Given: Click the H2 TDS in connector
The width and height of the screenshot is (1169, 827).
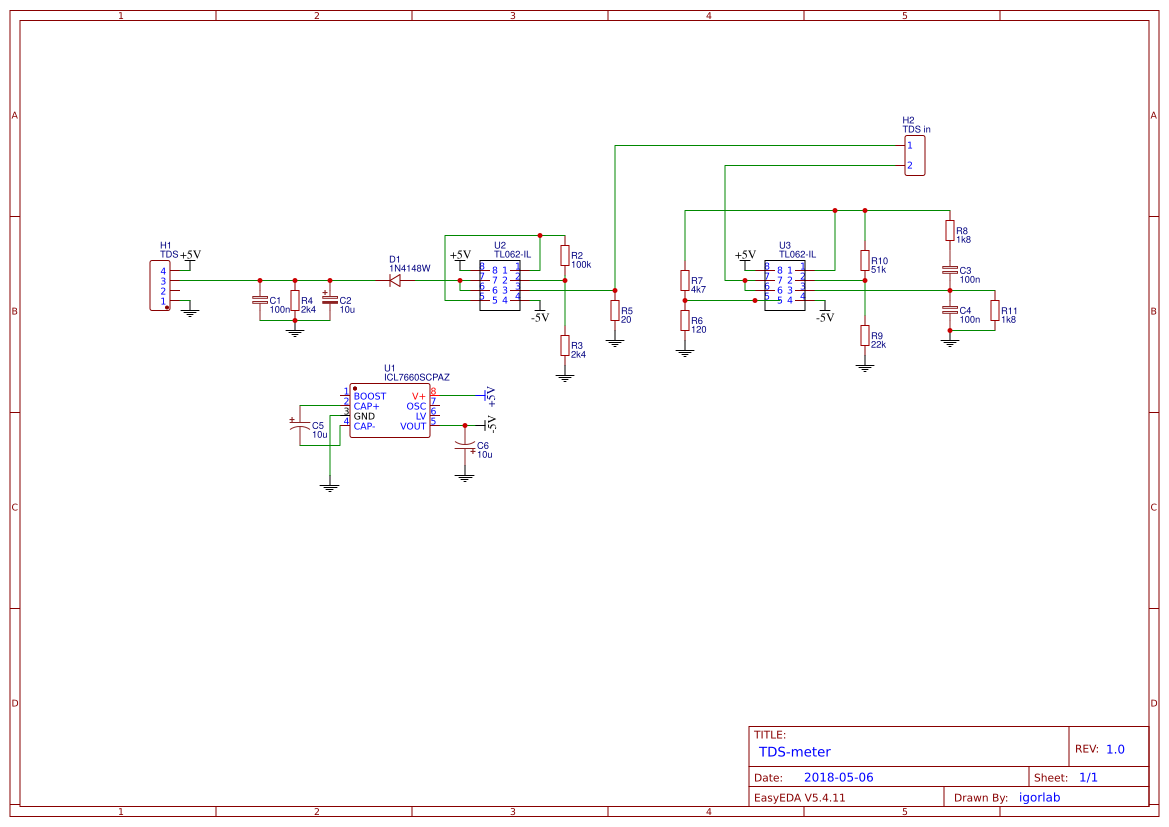Looking at the screenshot, I should click(x=913, y=154).
